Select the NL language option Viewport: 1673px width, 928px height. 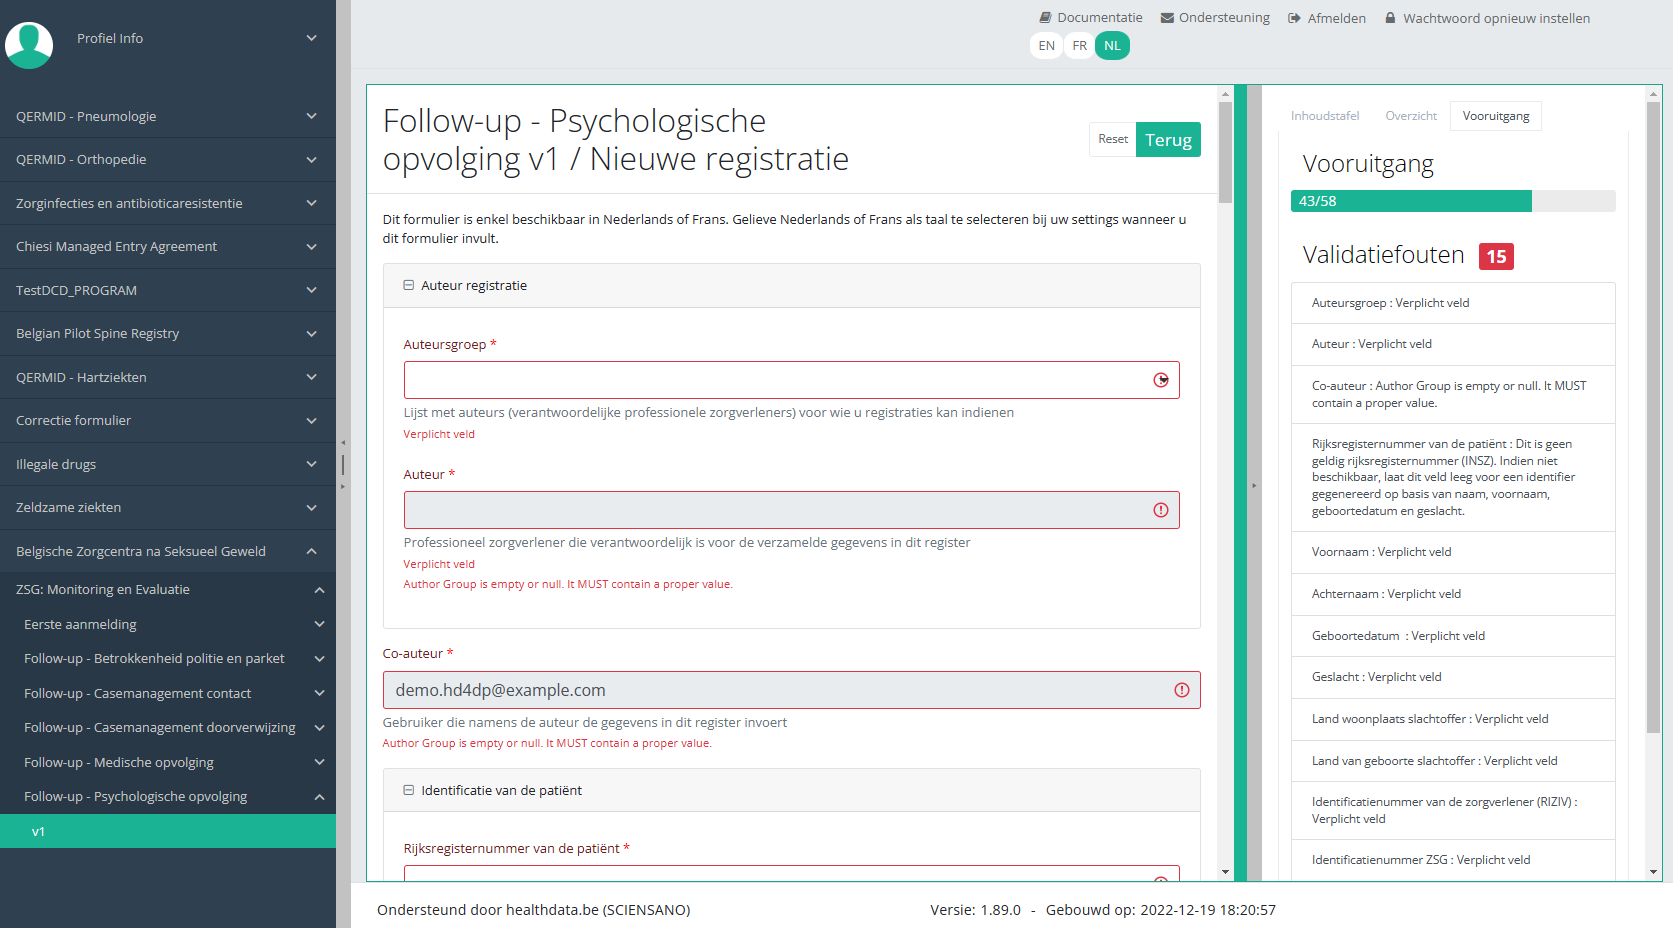coord(1112,46)
